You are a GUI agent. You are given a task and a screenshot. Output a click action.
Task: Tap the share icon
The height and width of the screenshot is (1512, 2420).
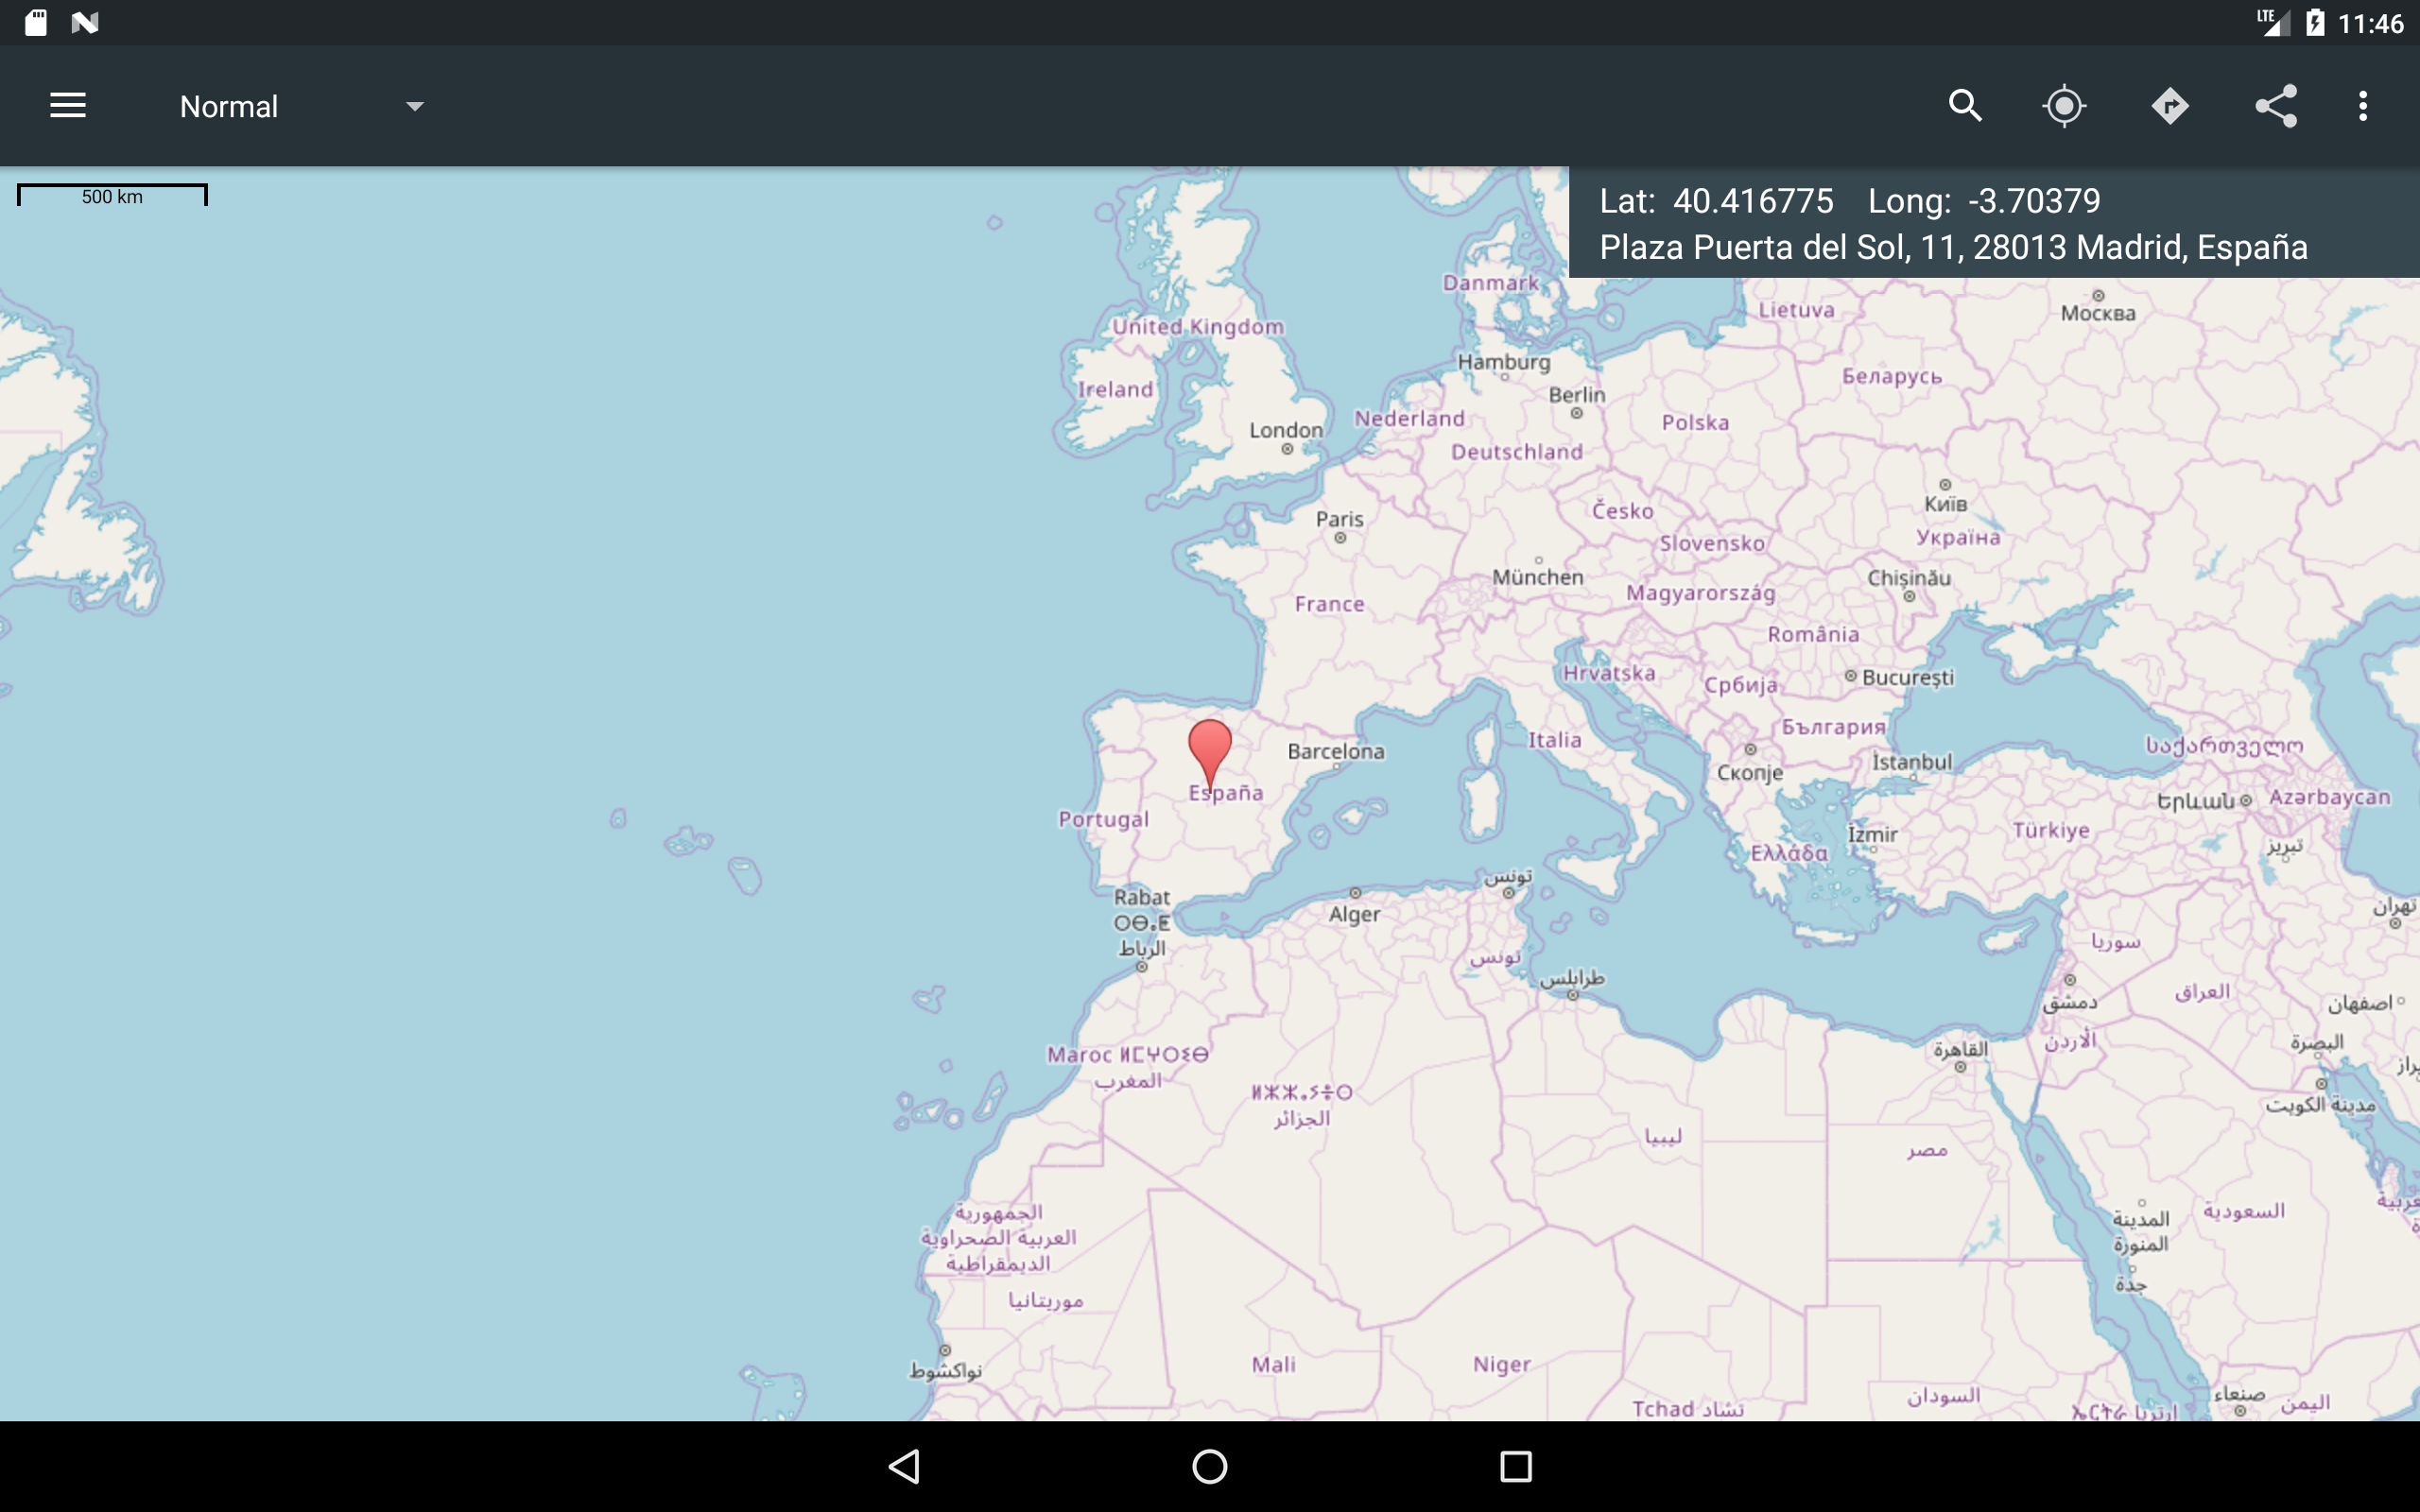pyautogui.click(x=2276, y=106)
